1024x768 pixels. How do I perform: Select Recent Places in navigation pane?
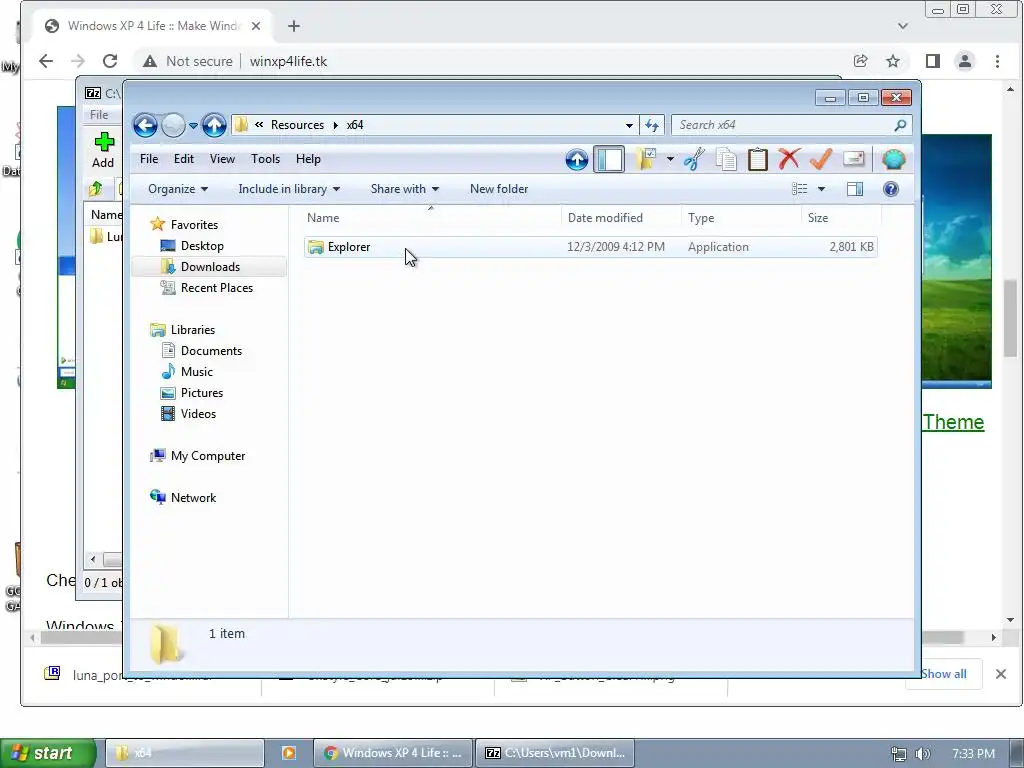(x=217, y=287)
